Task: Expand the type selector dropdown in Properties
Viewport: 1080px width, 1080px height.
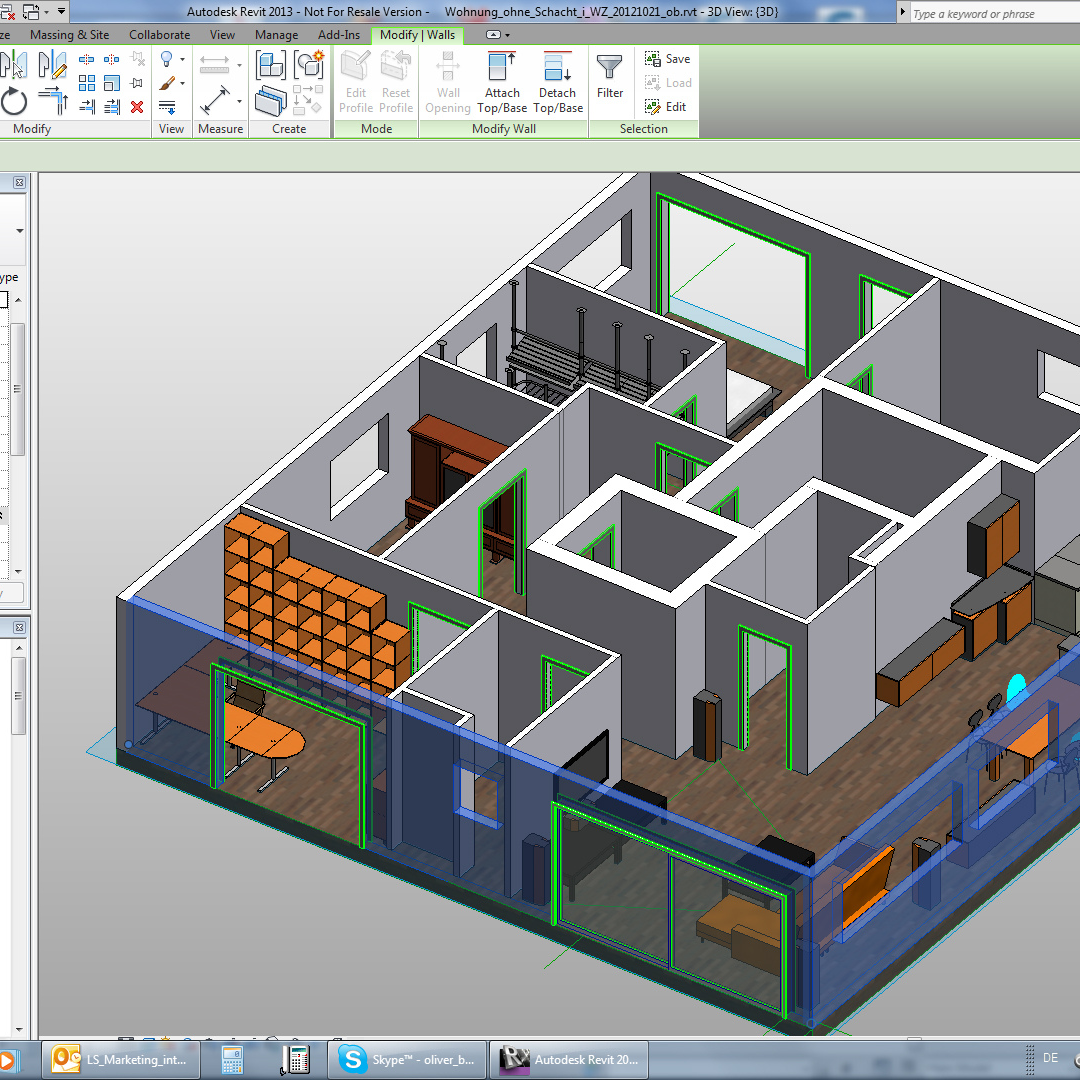Action: 19,231
